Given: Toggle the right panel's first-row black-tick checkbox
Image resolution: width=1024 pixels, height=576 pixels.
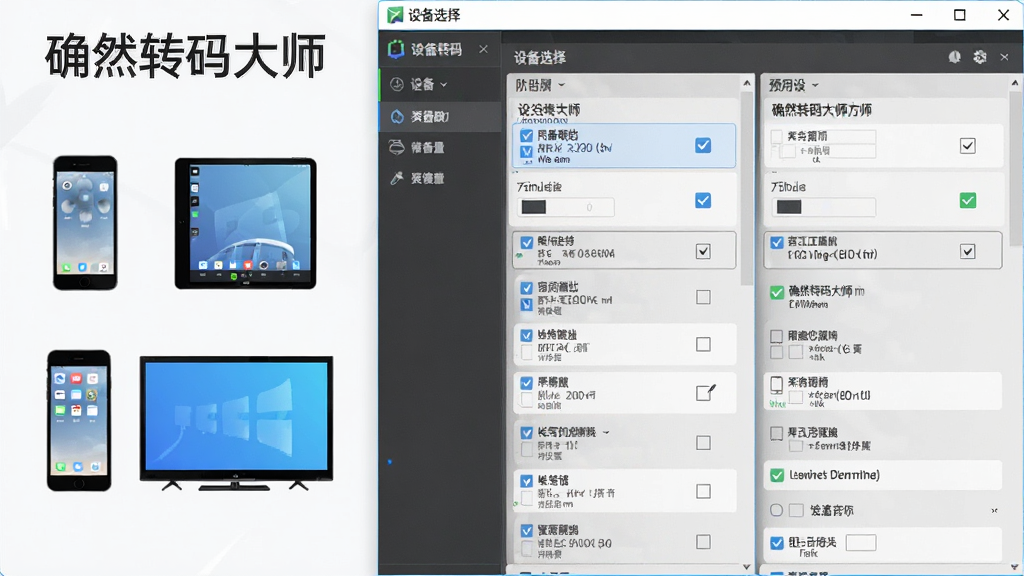Looking at the screenshot, I should coord(968,146).
